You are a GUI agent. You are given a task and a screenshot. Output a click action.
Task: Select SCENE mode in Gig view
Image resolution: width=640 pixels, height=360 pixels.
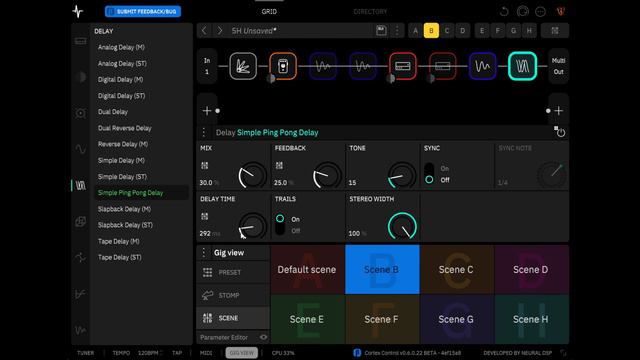pyautogui.click(x=233, y=318)
